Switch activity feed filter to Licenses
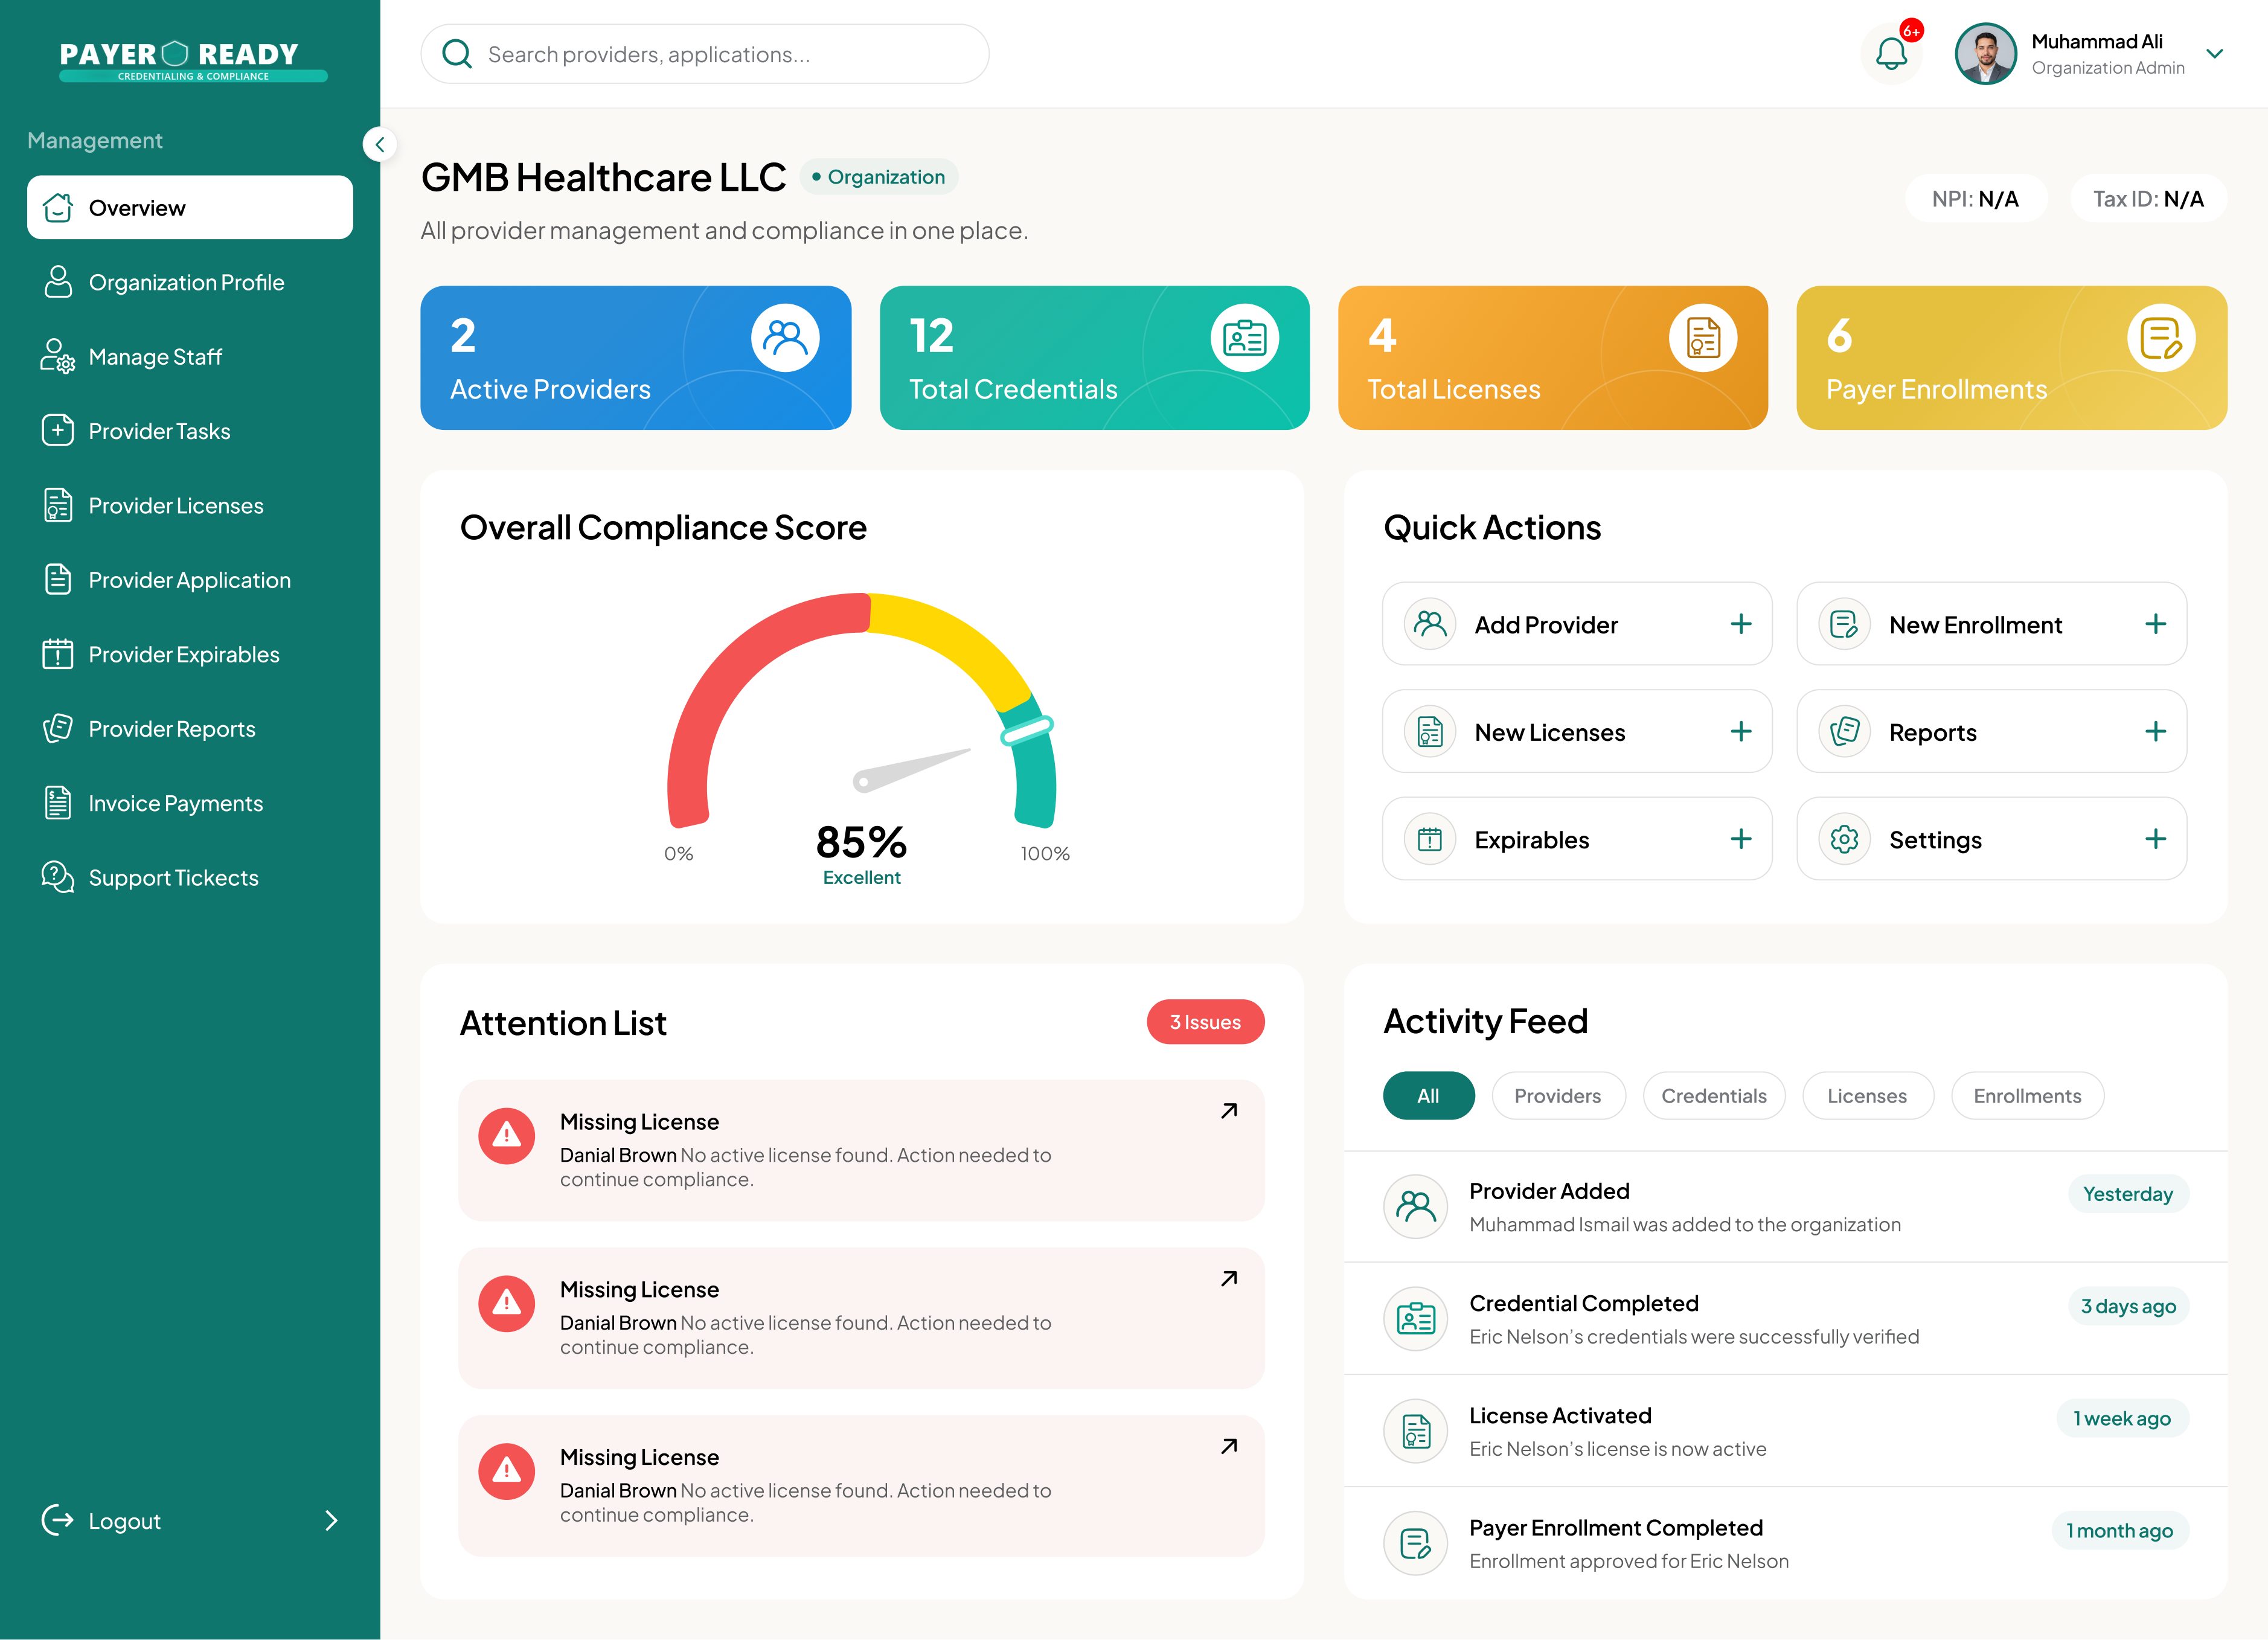 1868,1095
